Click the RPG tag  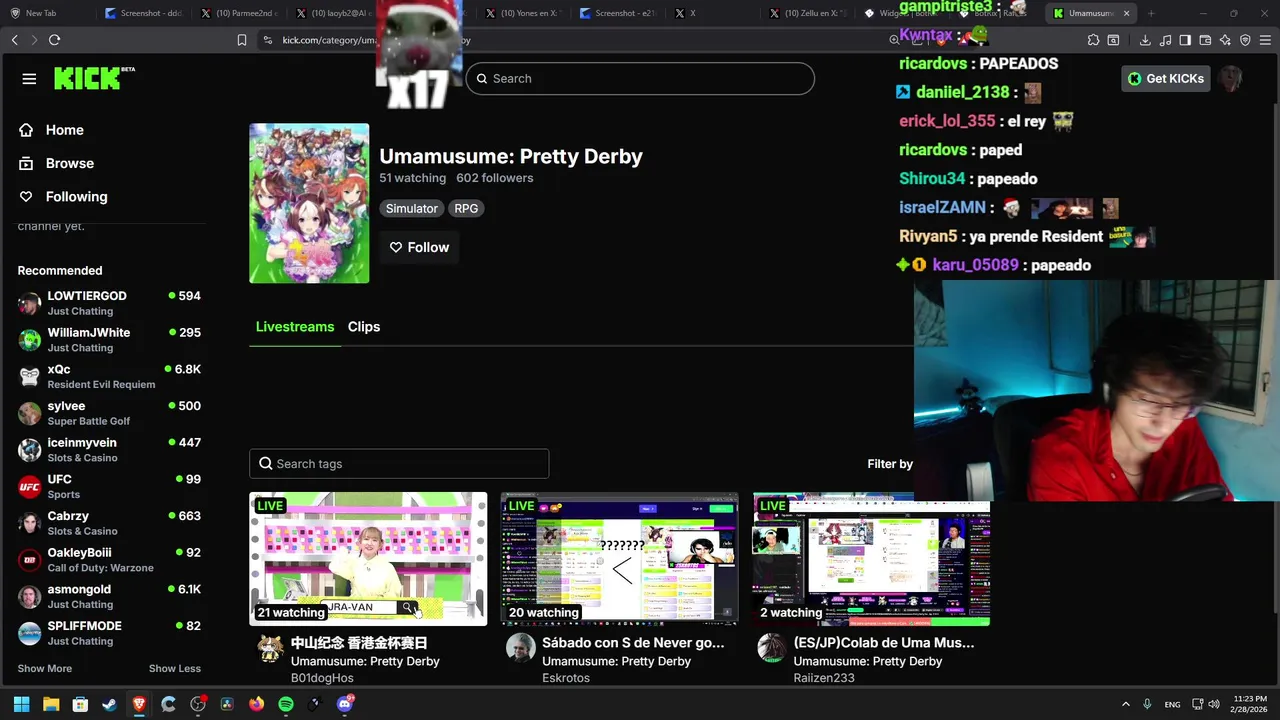tap(466, 209)
